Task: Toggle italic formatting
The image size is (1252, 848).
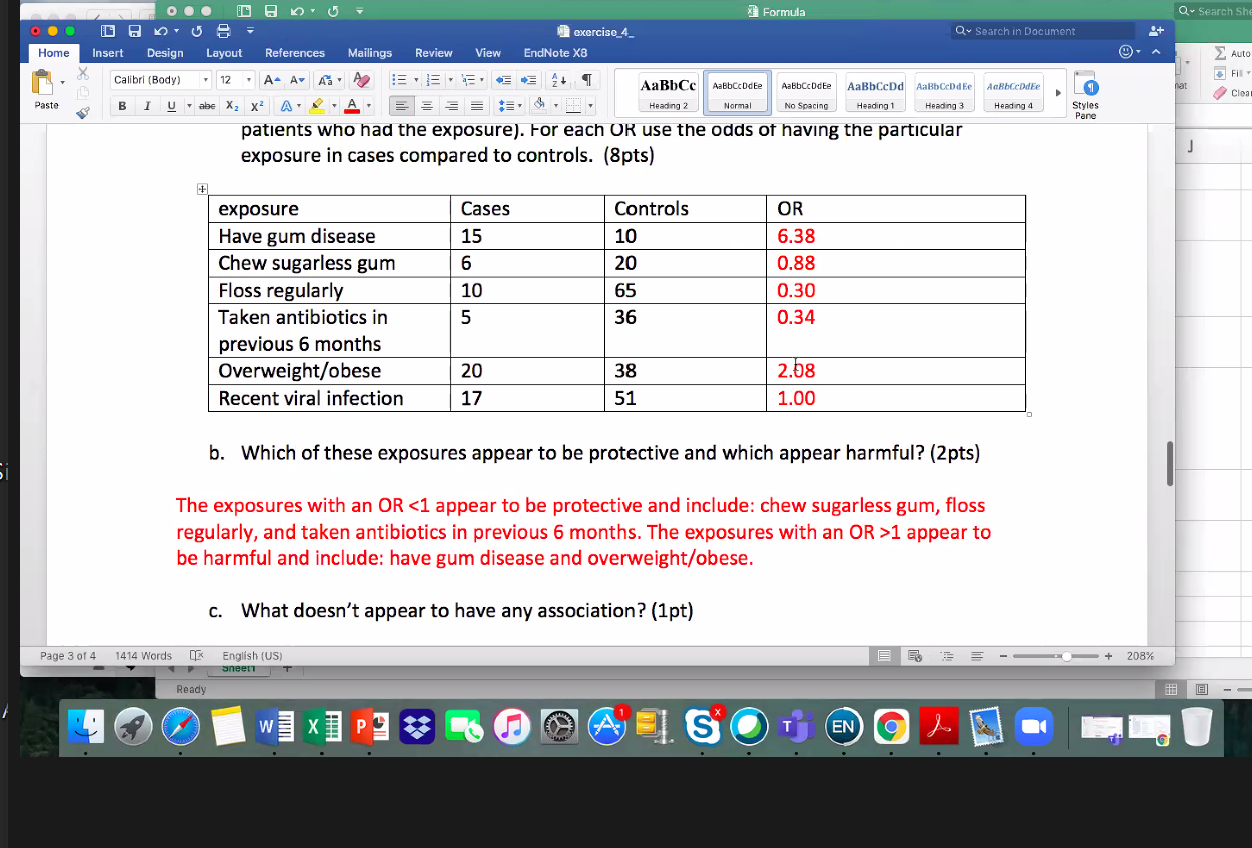Action: pos(148,106)
